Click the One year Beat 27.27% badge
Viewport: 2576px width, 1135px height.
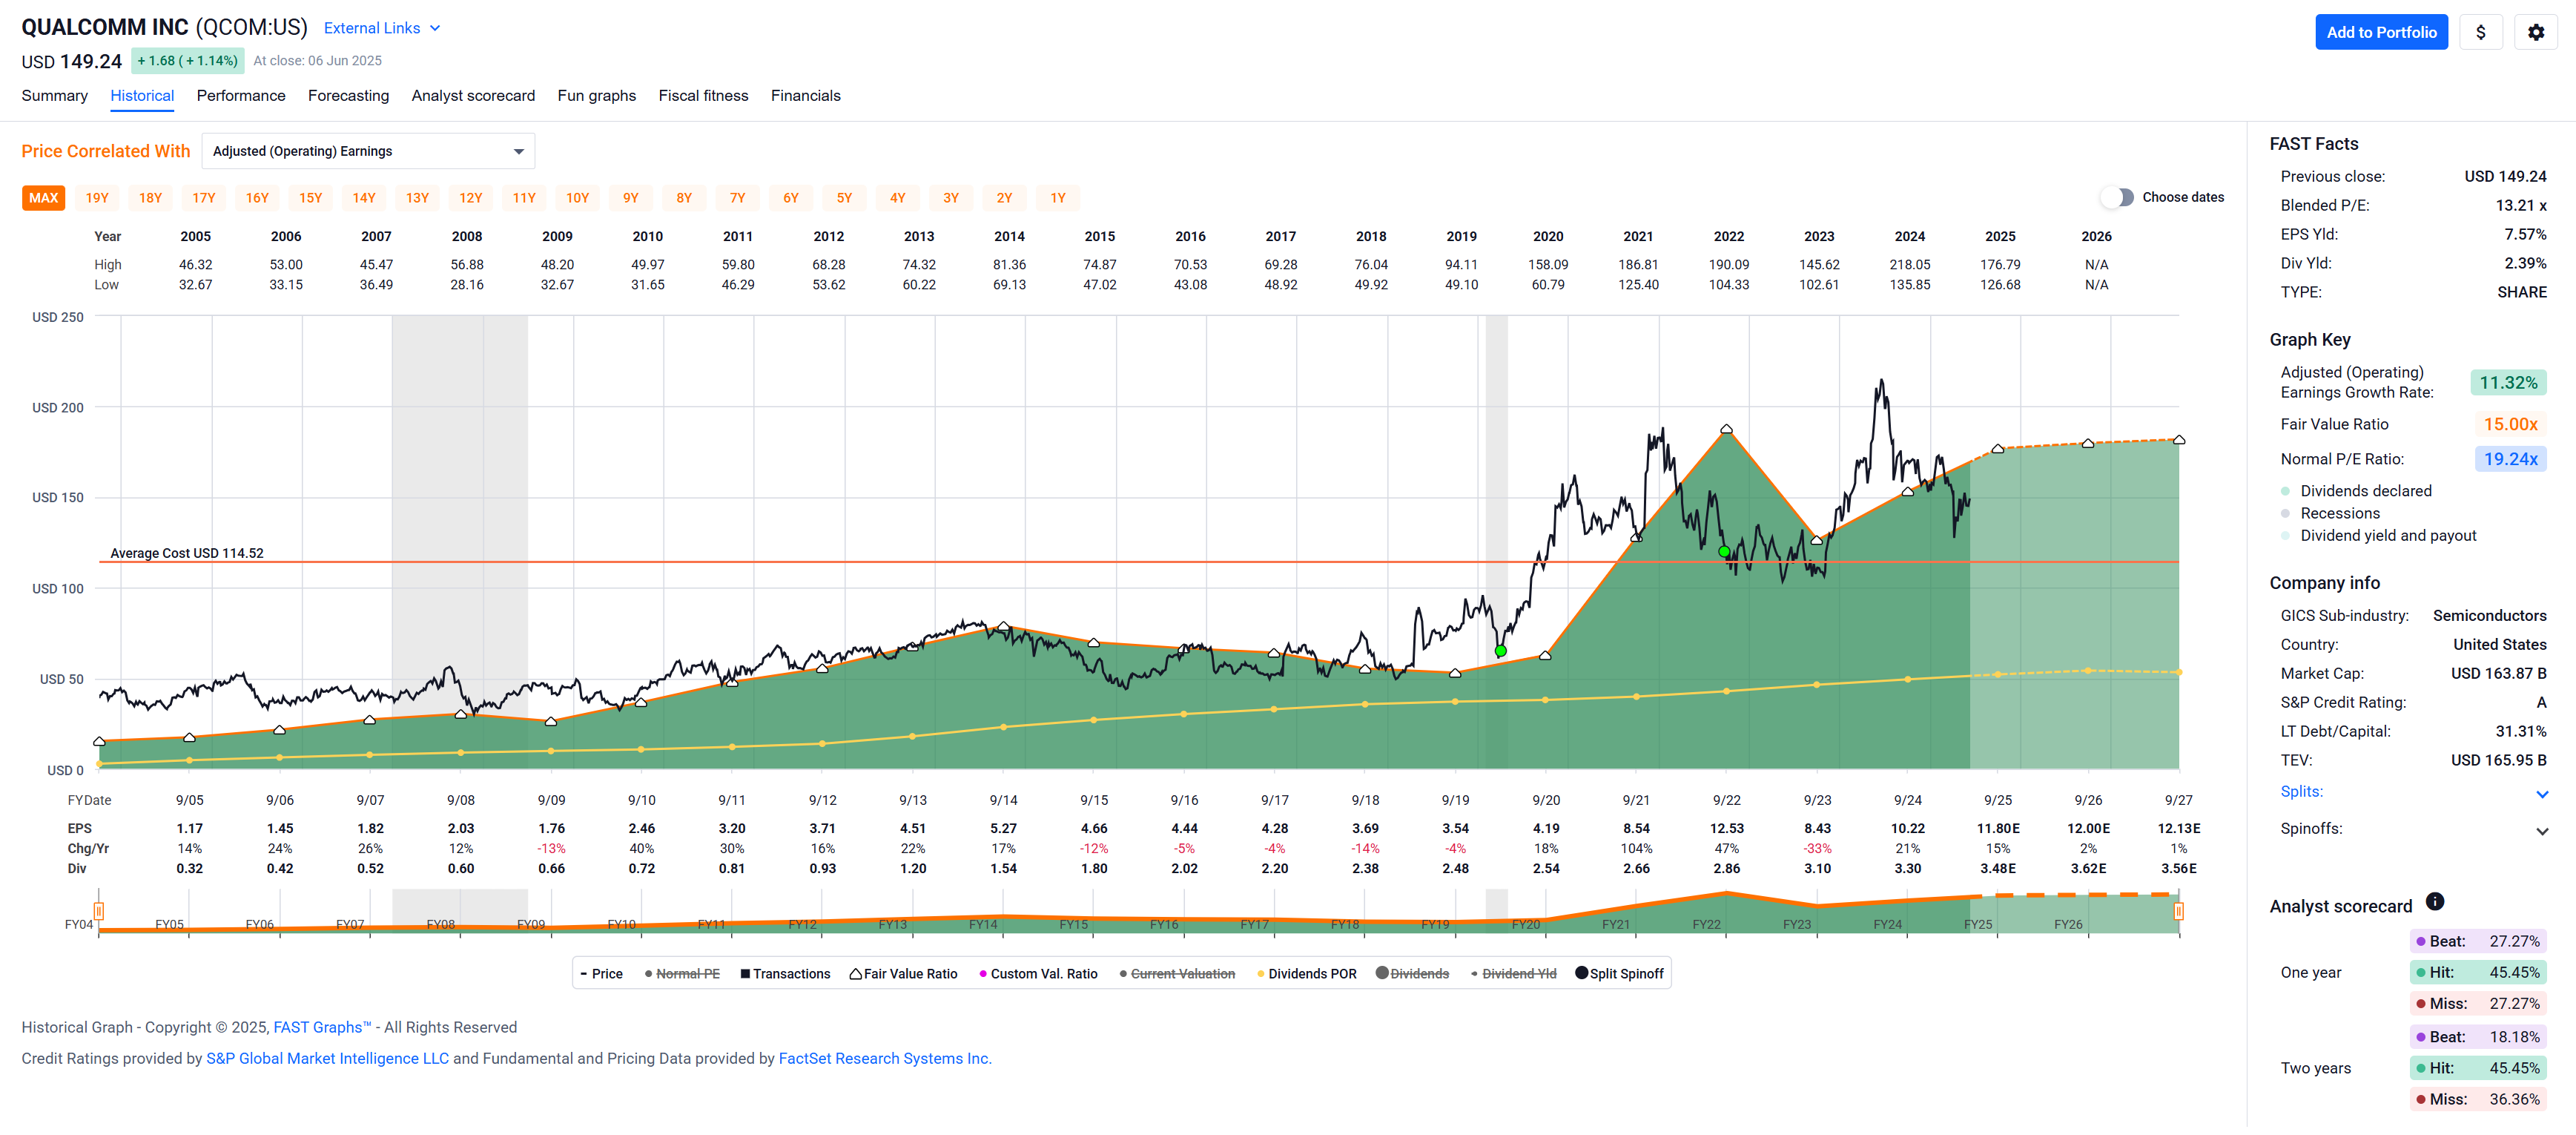[2478, 941]
